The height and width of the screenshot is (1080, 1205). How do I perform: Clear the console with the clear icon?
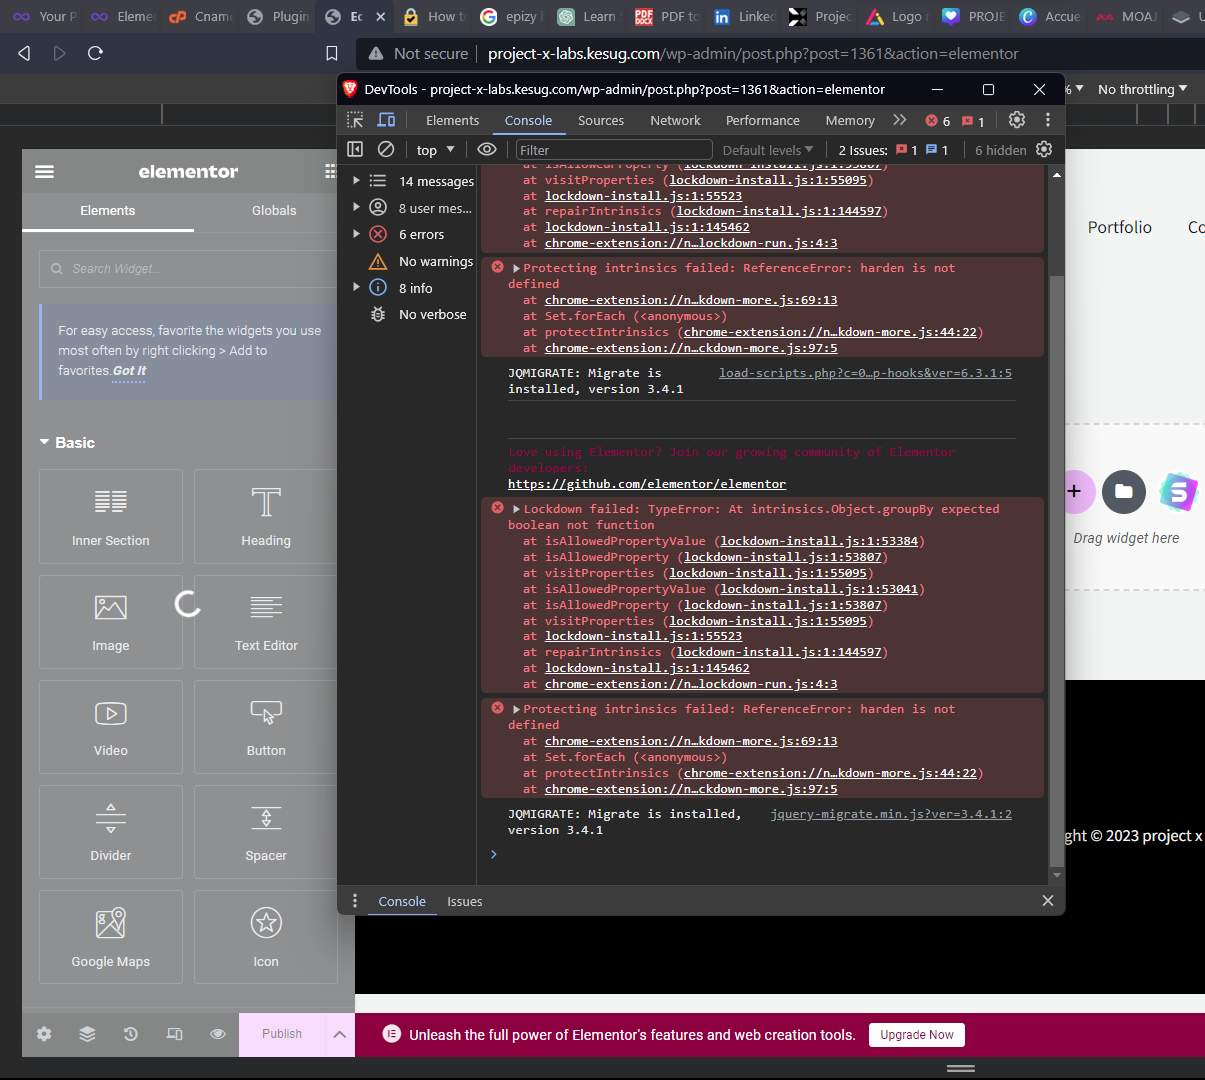click(386, 149)
